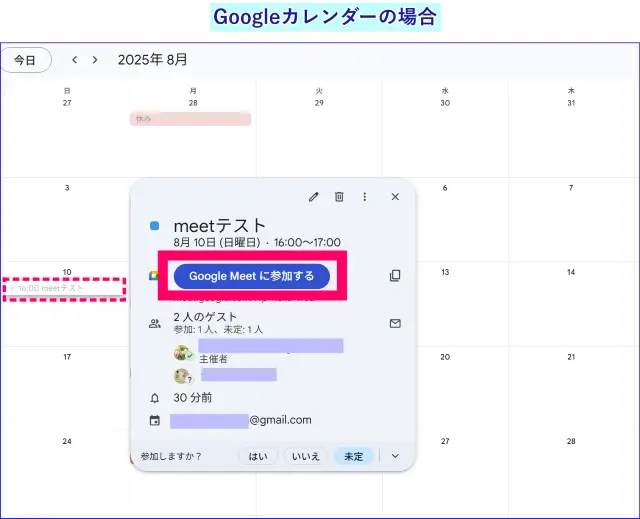The height and width of the screenshot is (519, 640).
Task: Select date 14 in the calendar
Action: tap(571, 272)
